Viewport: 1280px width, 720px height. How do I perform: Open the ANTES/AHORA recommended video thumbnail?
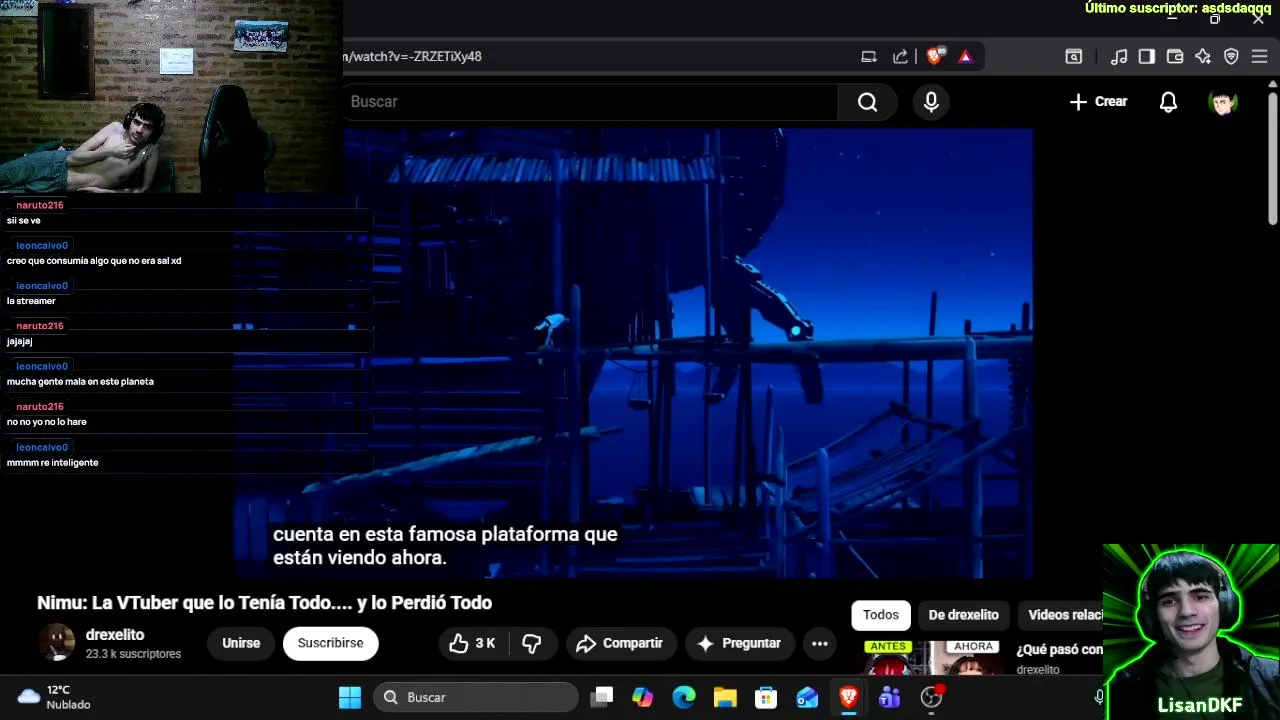point(935,658)
